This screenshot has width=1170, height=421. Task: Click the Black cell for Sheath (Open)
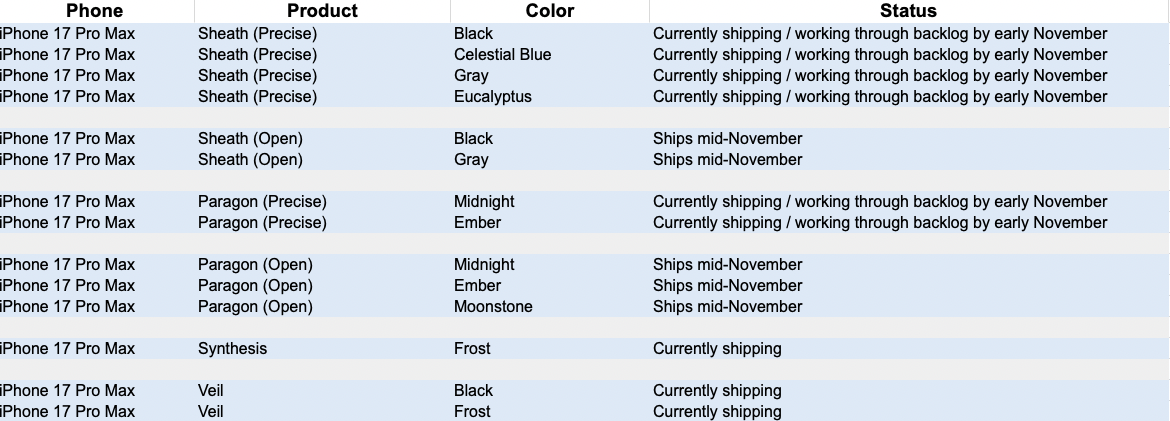coord(473,138)
